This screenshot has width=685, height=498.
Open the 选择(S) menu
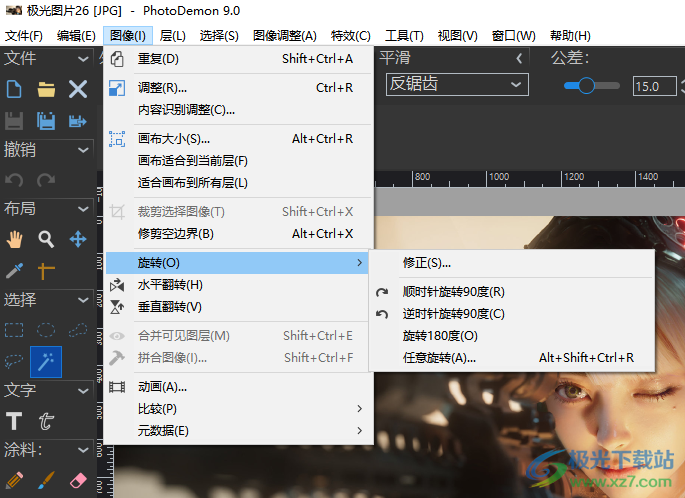(x=219, y=35)
